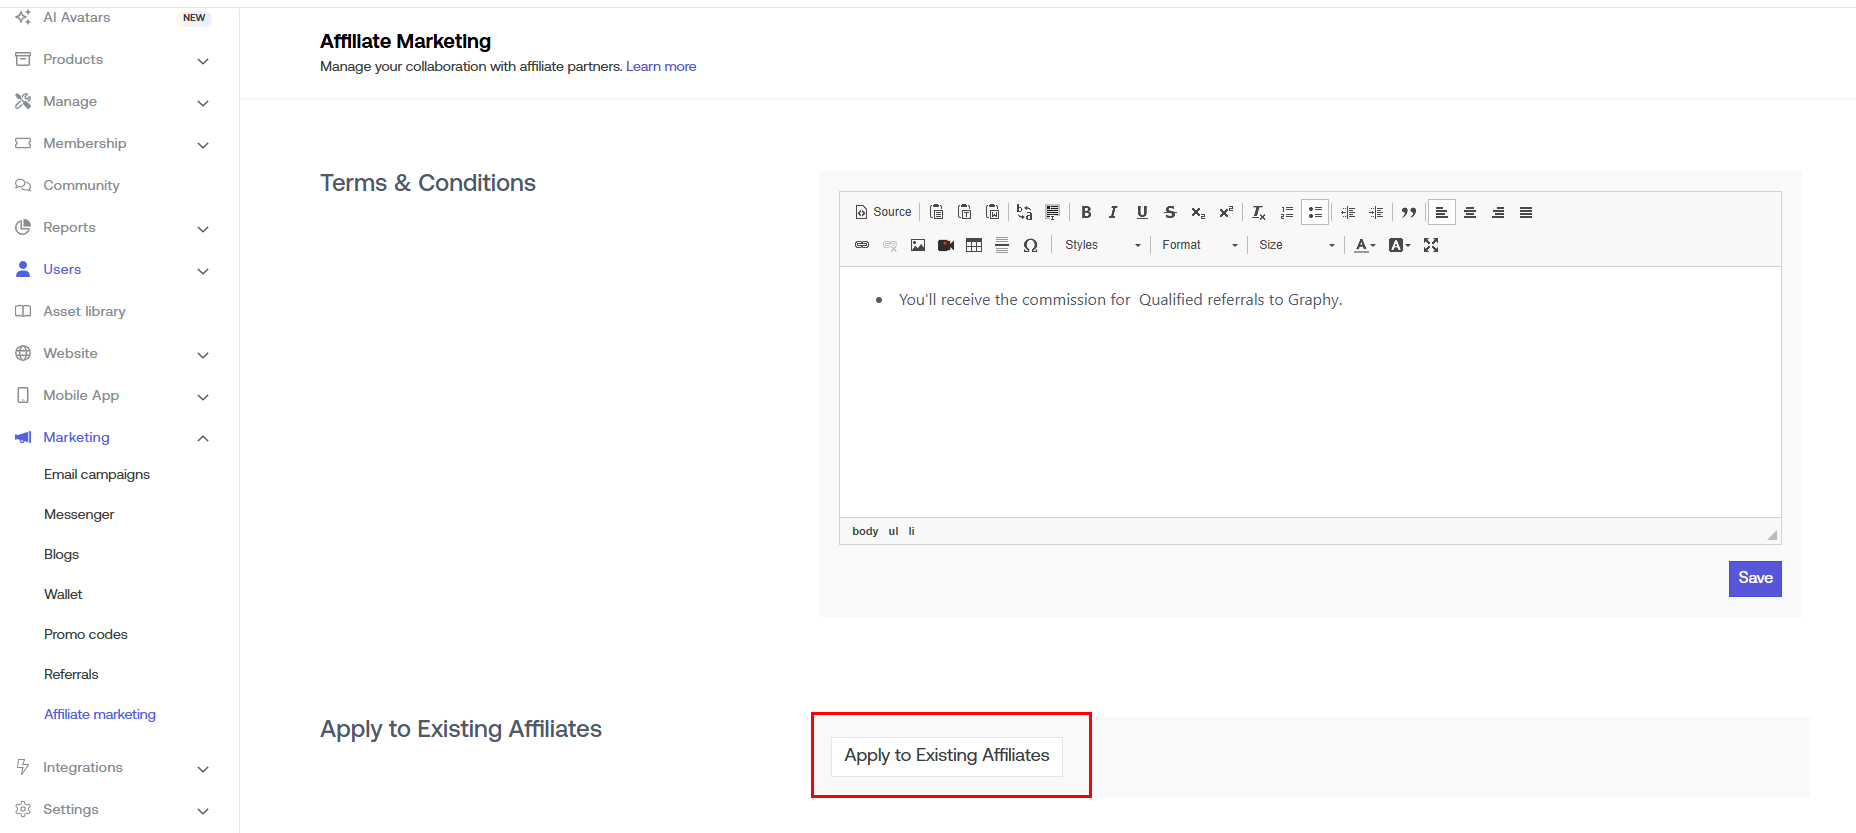
Task: Click the italic formatting icon
Action: click(1113, 212)
